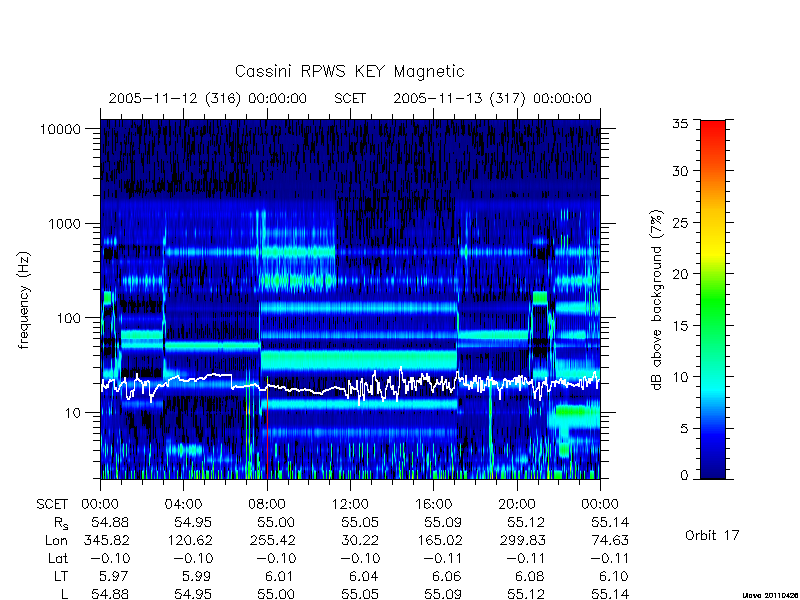Viewport: 800px width, 600px height.
Task: Select longitude value 30.22
Action: point(360,540)
